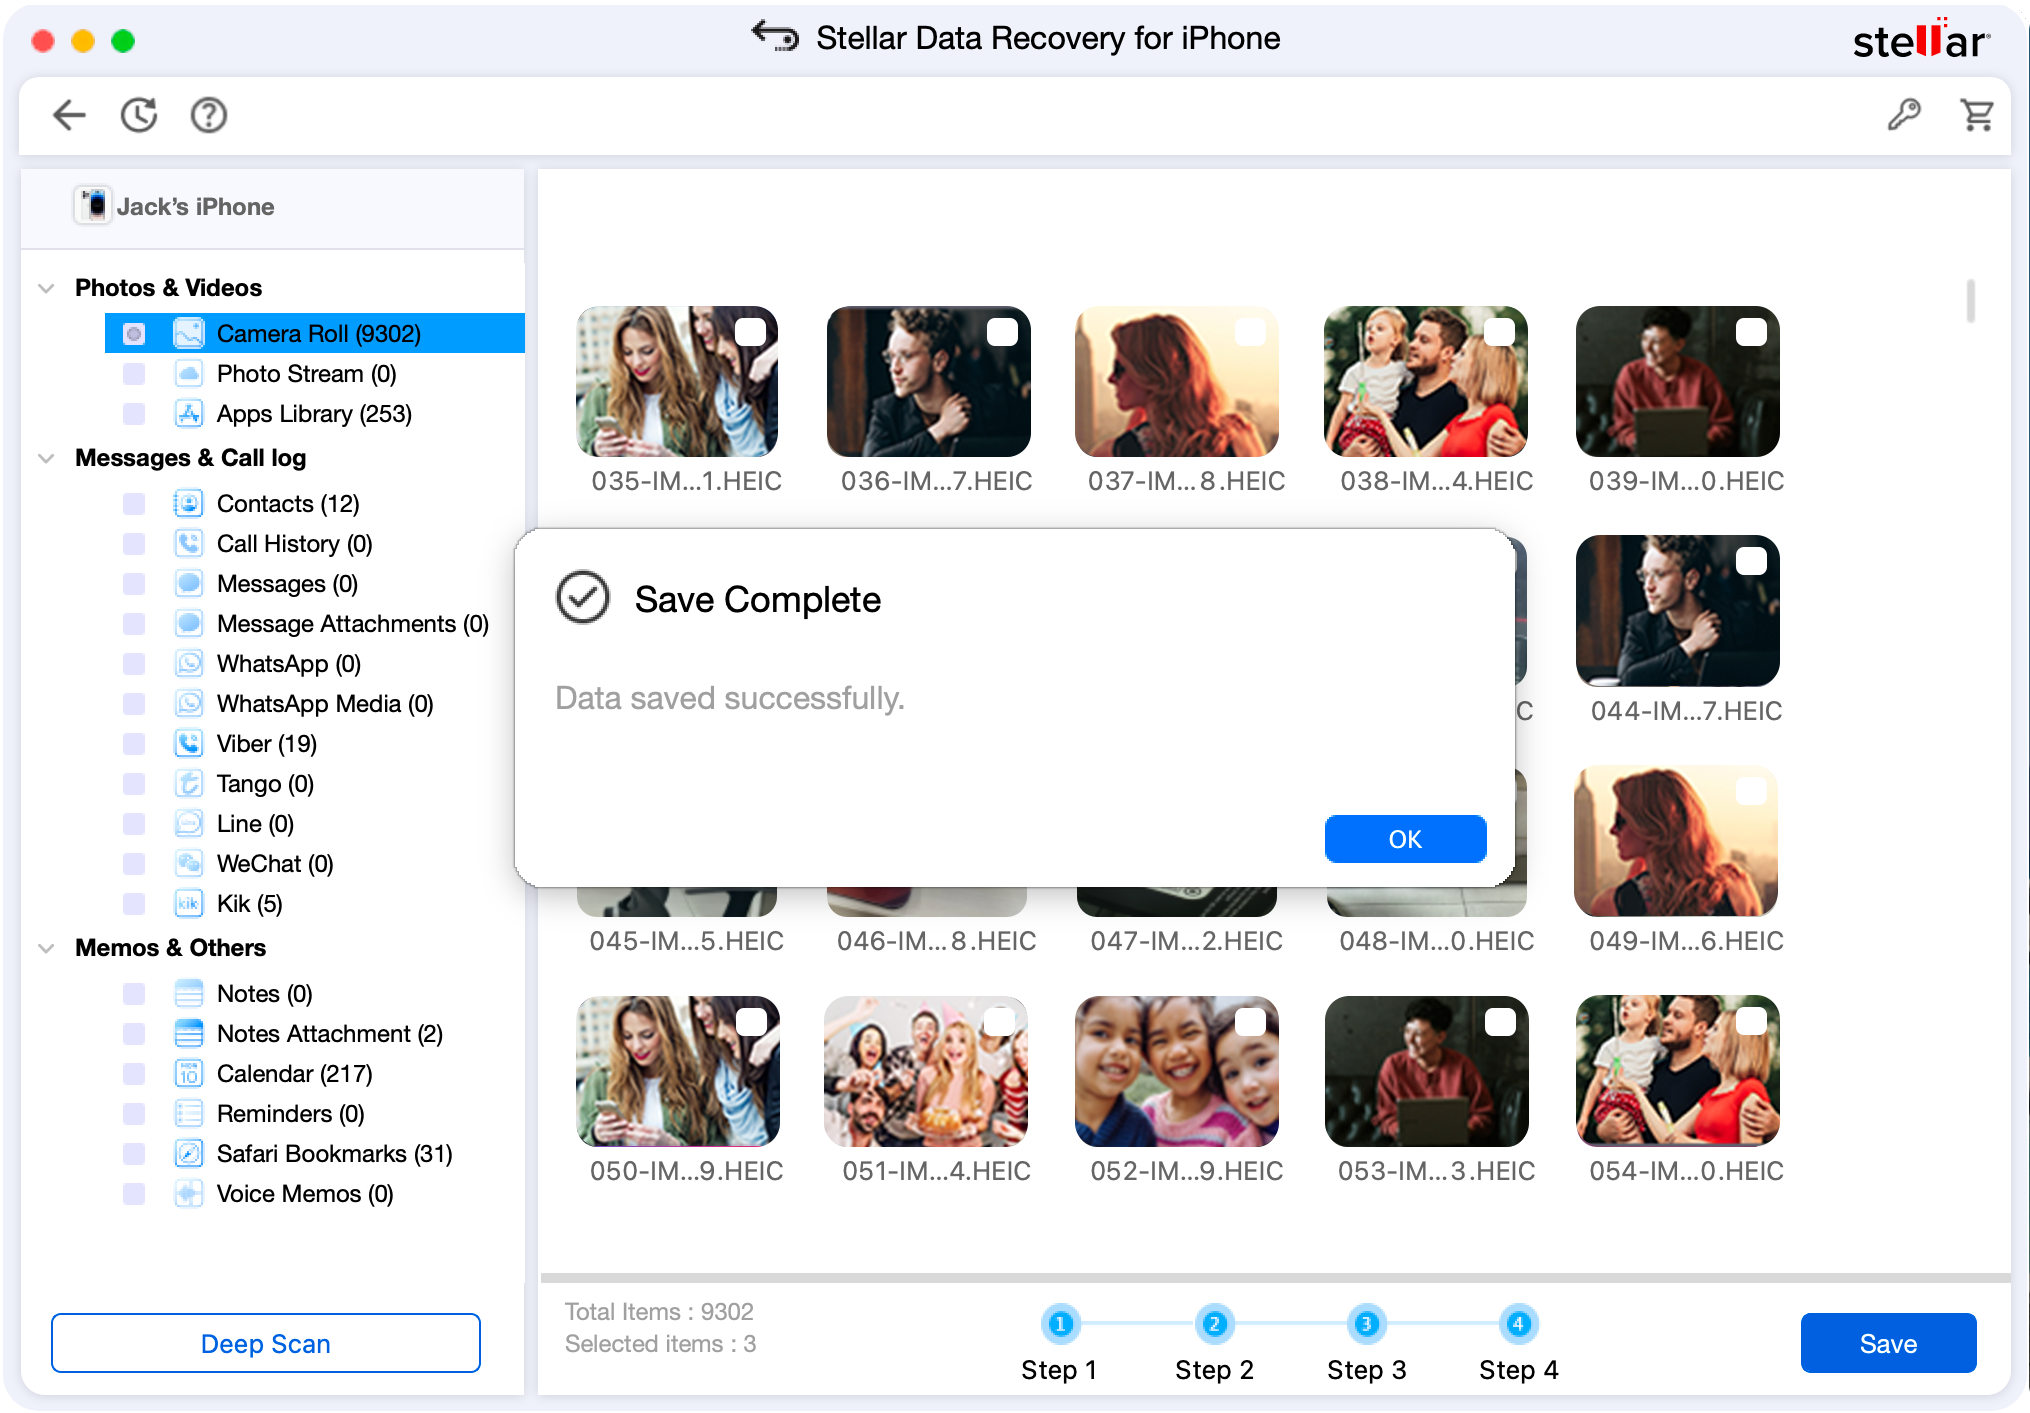This screenshot has width=2030, height=1413.
Task: Select checkbox on 039-IM...0.HEIC thumbnail
Action: tap(1750, 332)
